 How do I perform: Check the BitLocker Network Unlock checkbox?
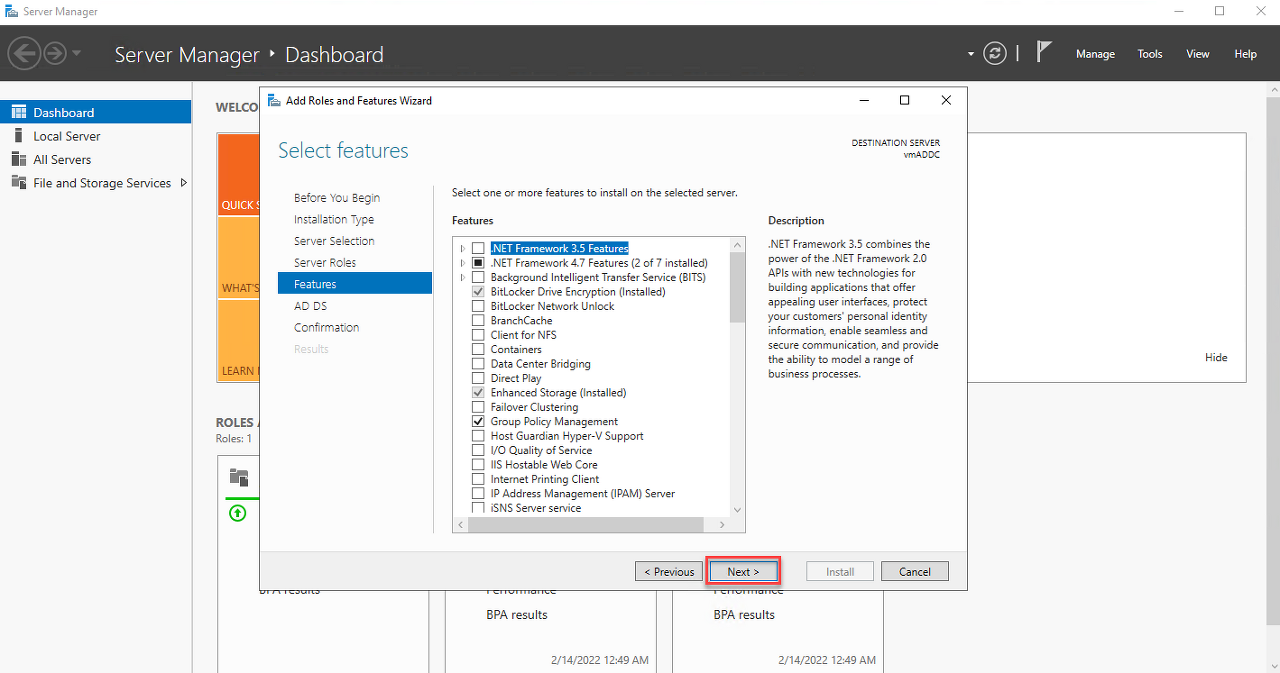[478, 306]
